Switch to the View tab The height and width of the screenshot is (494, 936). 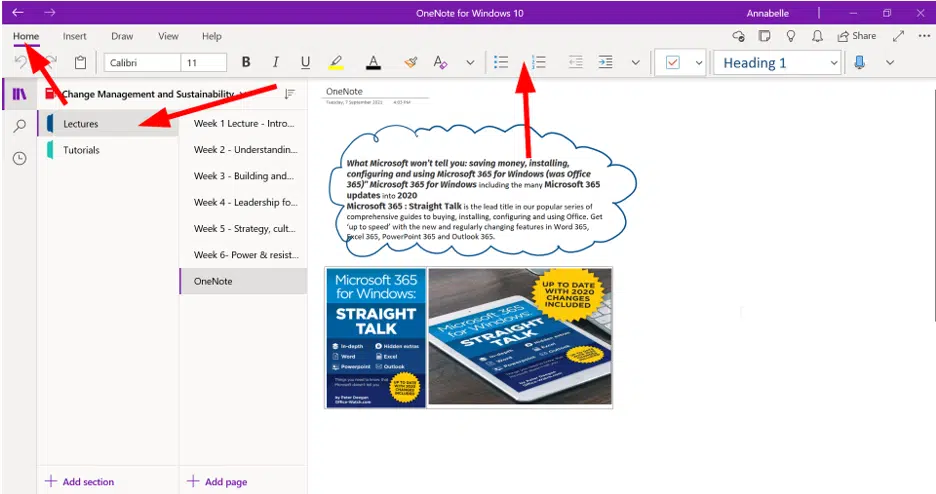point(168,36)
